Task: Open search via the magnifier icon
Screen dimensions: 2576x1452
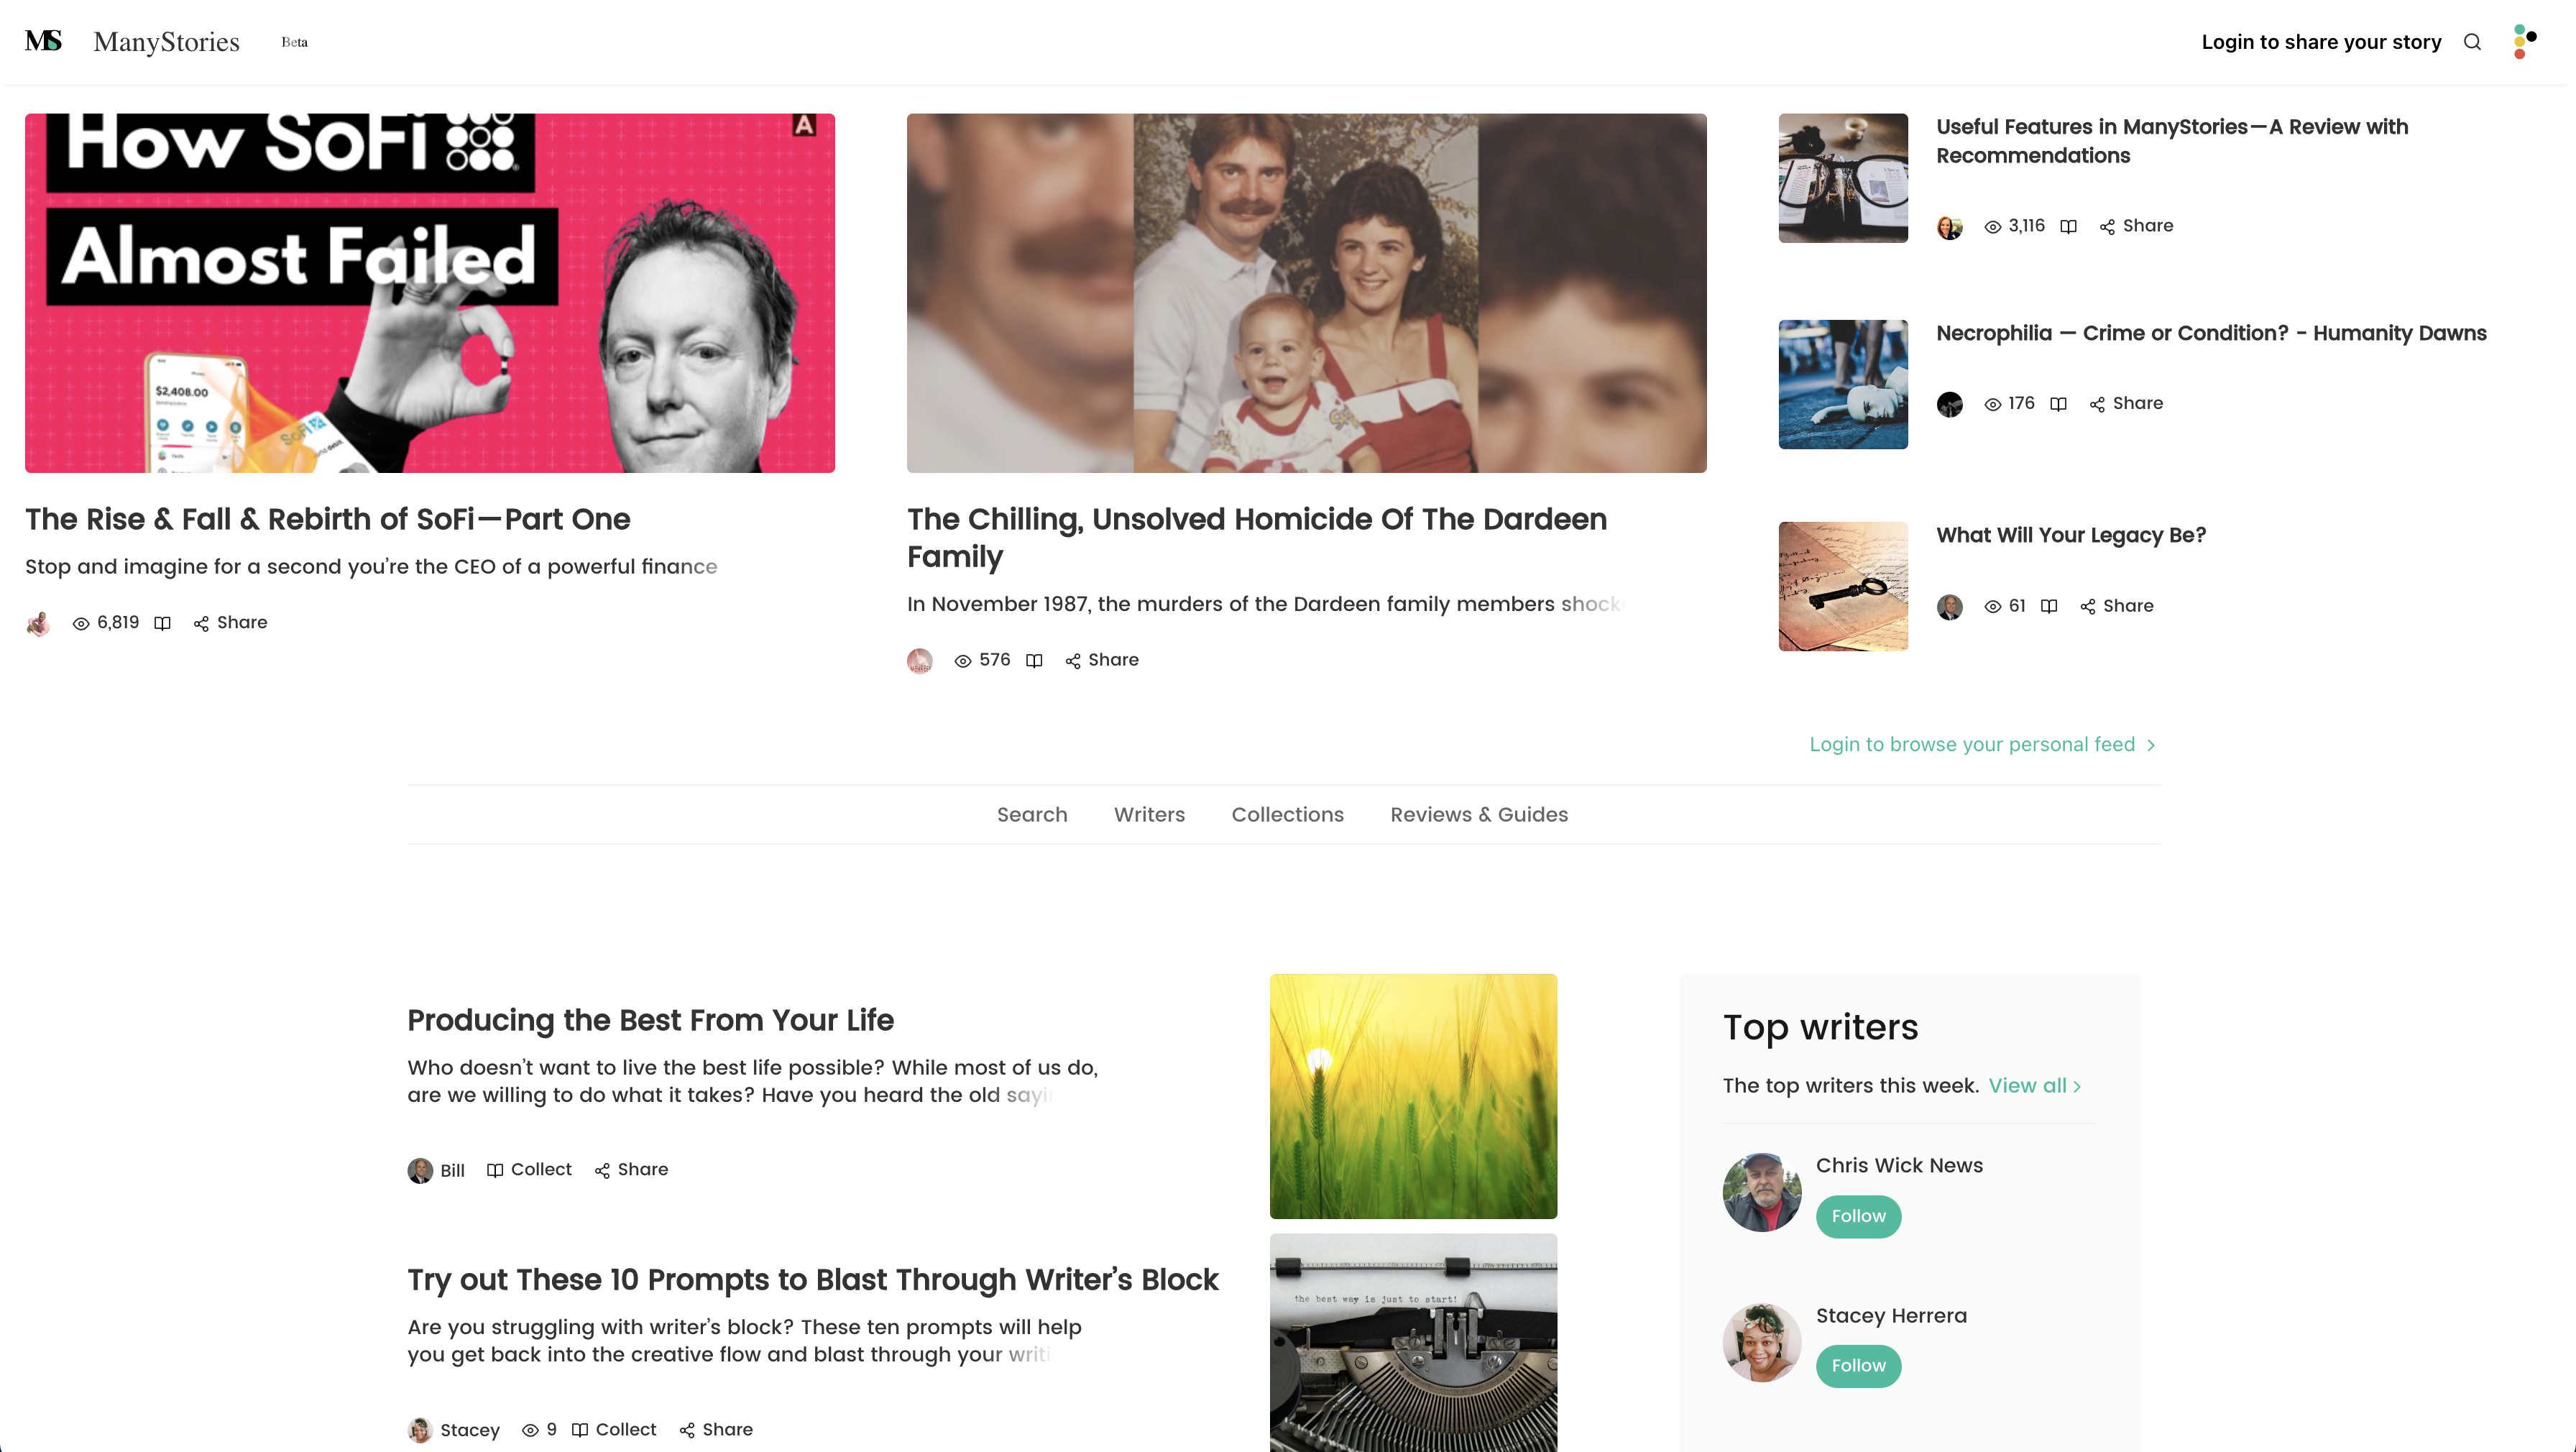Action: (2472, 42)
